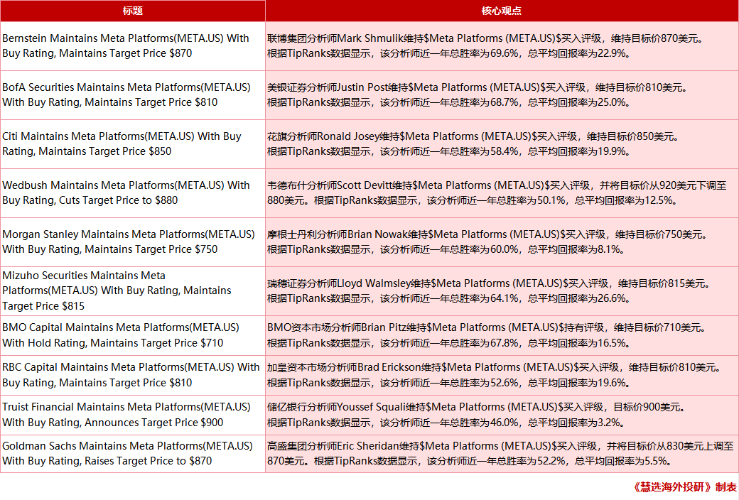Select the BMO Capital Hold Rating $710 cell
Screen dimensions: 739x500
[x=133, y=336]
